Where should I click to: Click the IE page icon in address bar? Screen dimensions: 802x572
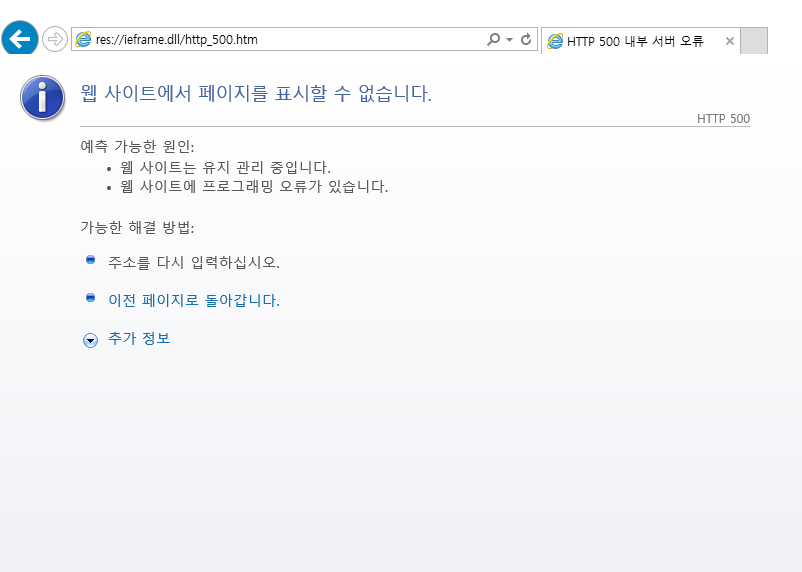[83, 39]
